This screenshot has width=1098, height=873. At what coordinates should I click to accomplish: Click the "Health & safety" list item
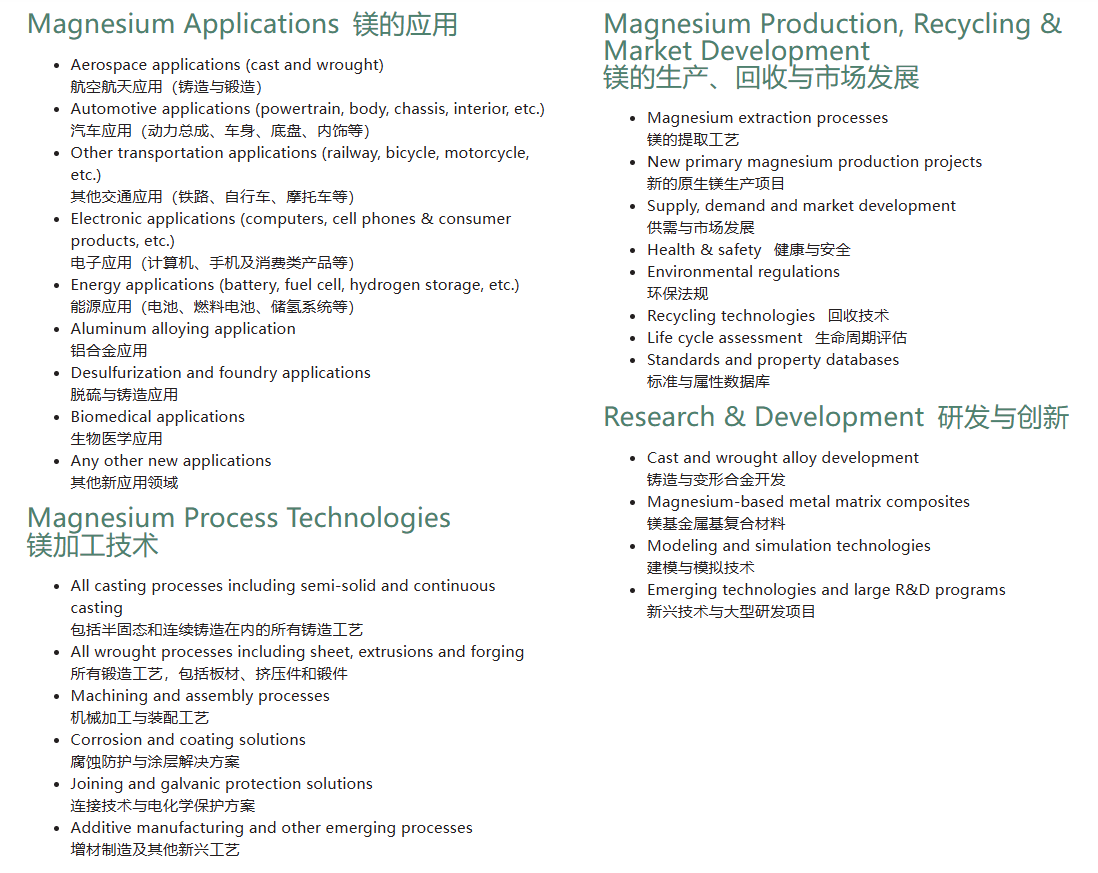click(704, 250)
